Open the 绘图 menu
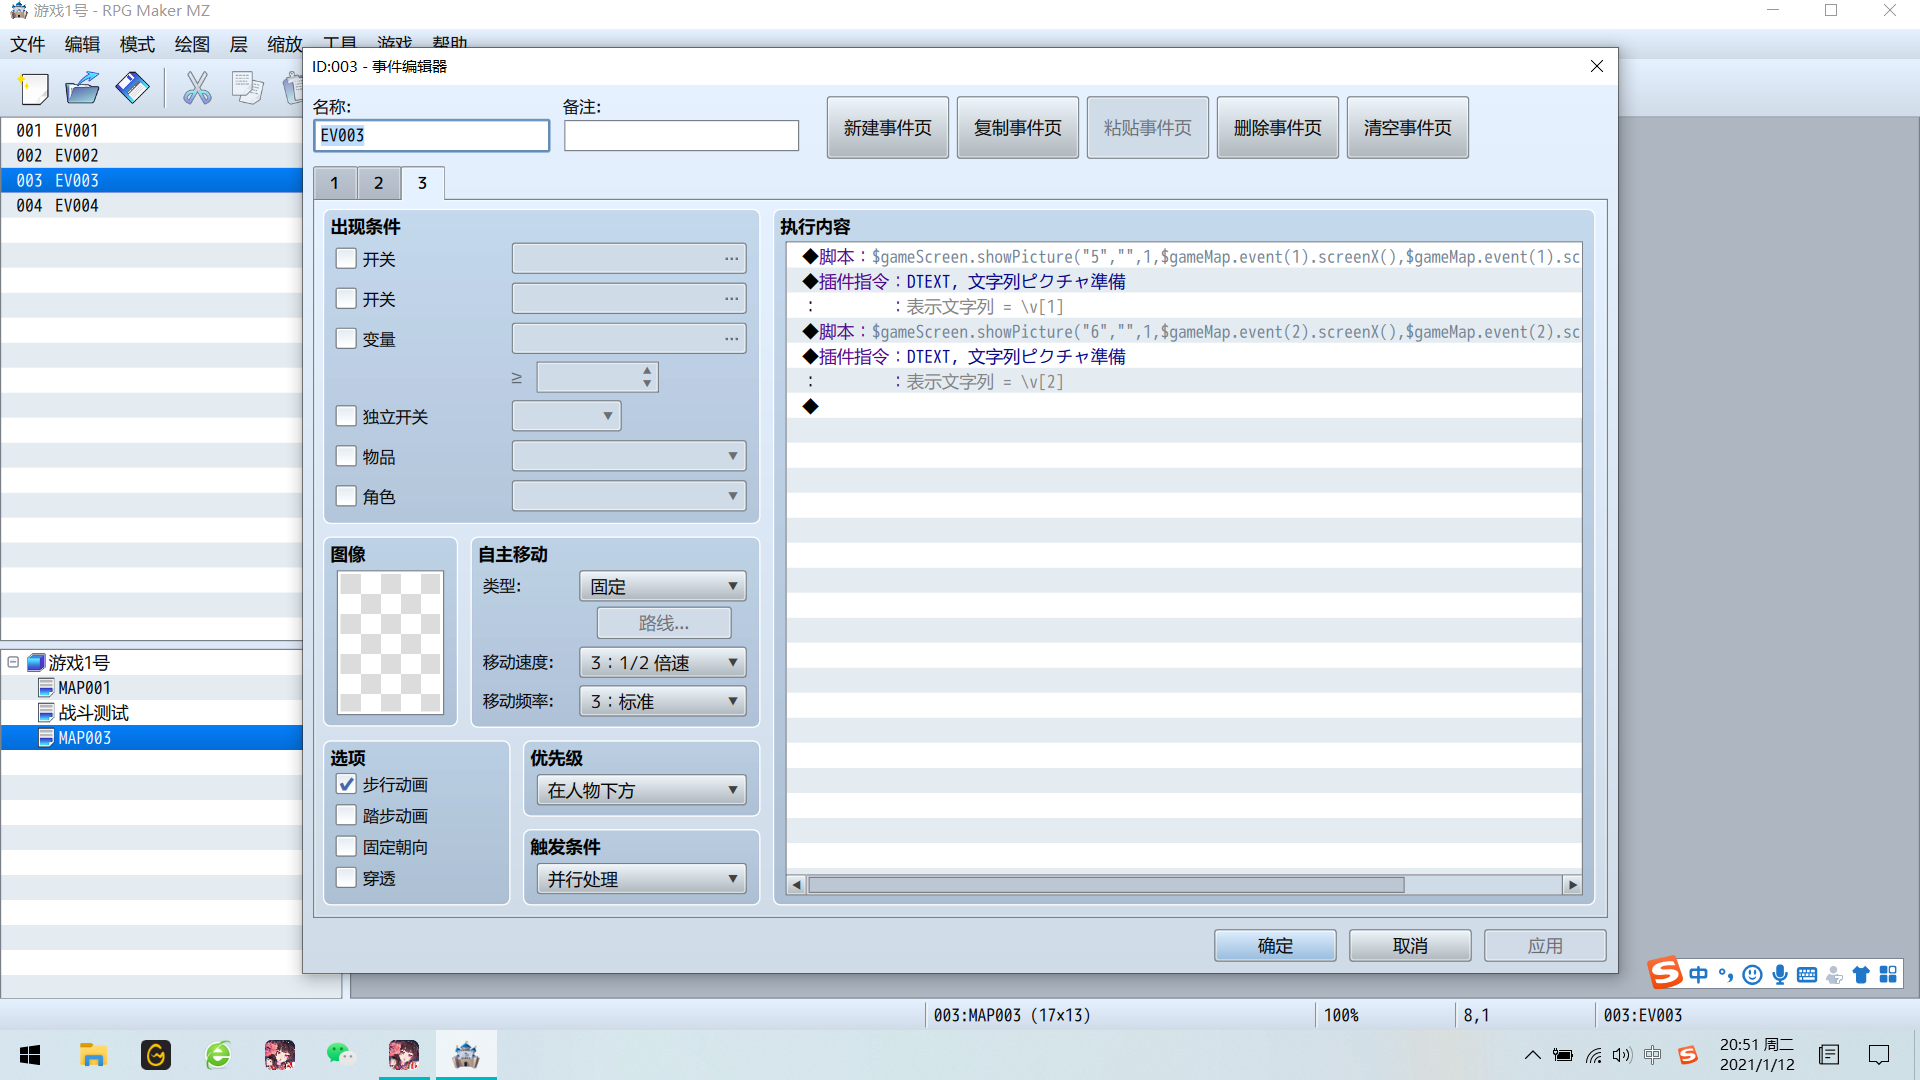This screenshot has height=1080, width=1920. coord(192,44)
